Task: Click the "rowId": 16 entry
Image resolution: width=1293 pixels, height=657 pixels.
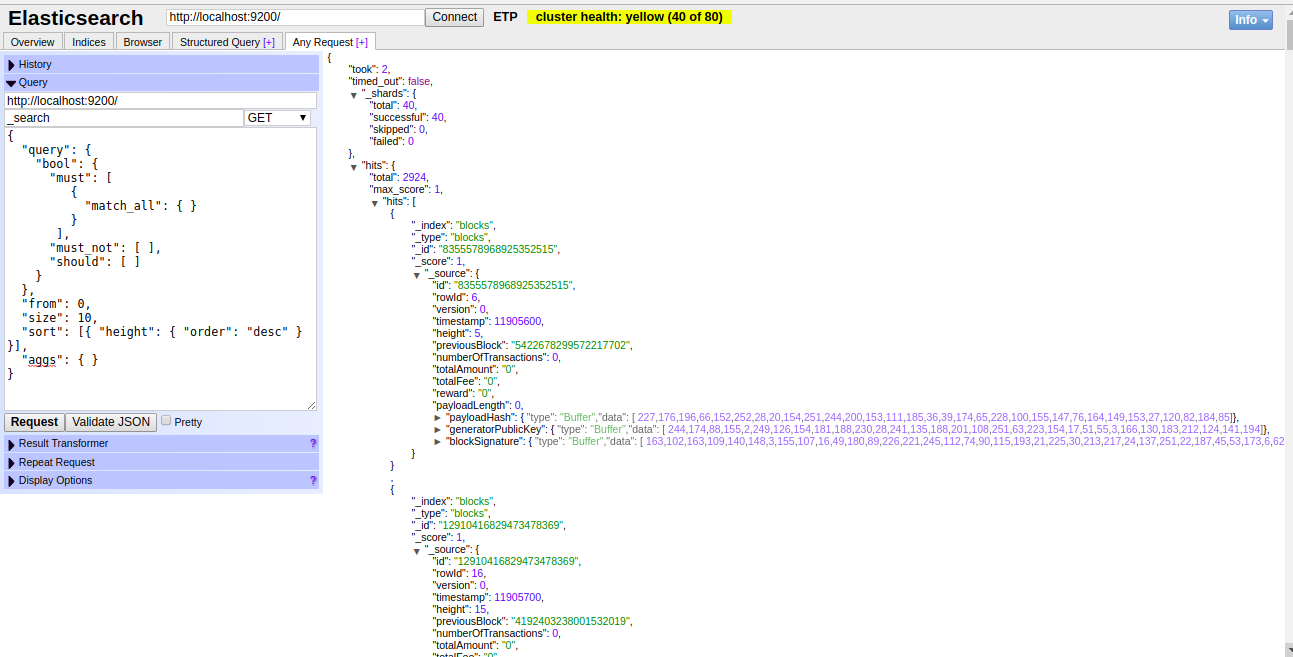Action: coord(460,573)
